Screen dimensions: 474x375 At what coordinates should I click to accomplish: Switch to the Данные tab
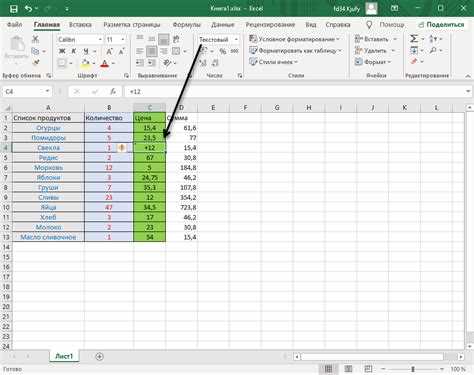click(x=223, y=25)
